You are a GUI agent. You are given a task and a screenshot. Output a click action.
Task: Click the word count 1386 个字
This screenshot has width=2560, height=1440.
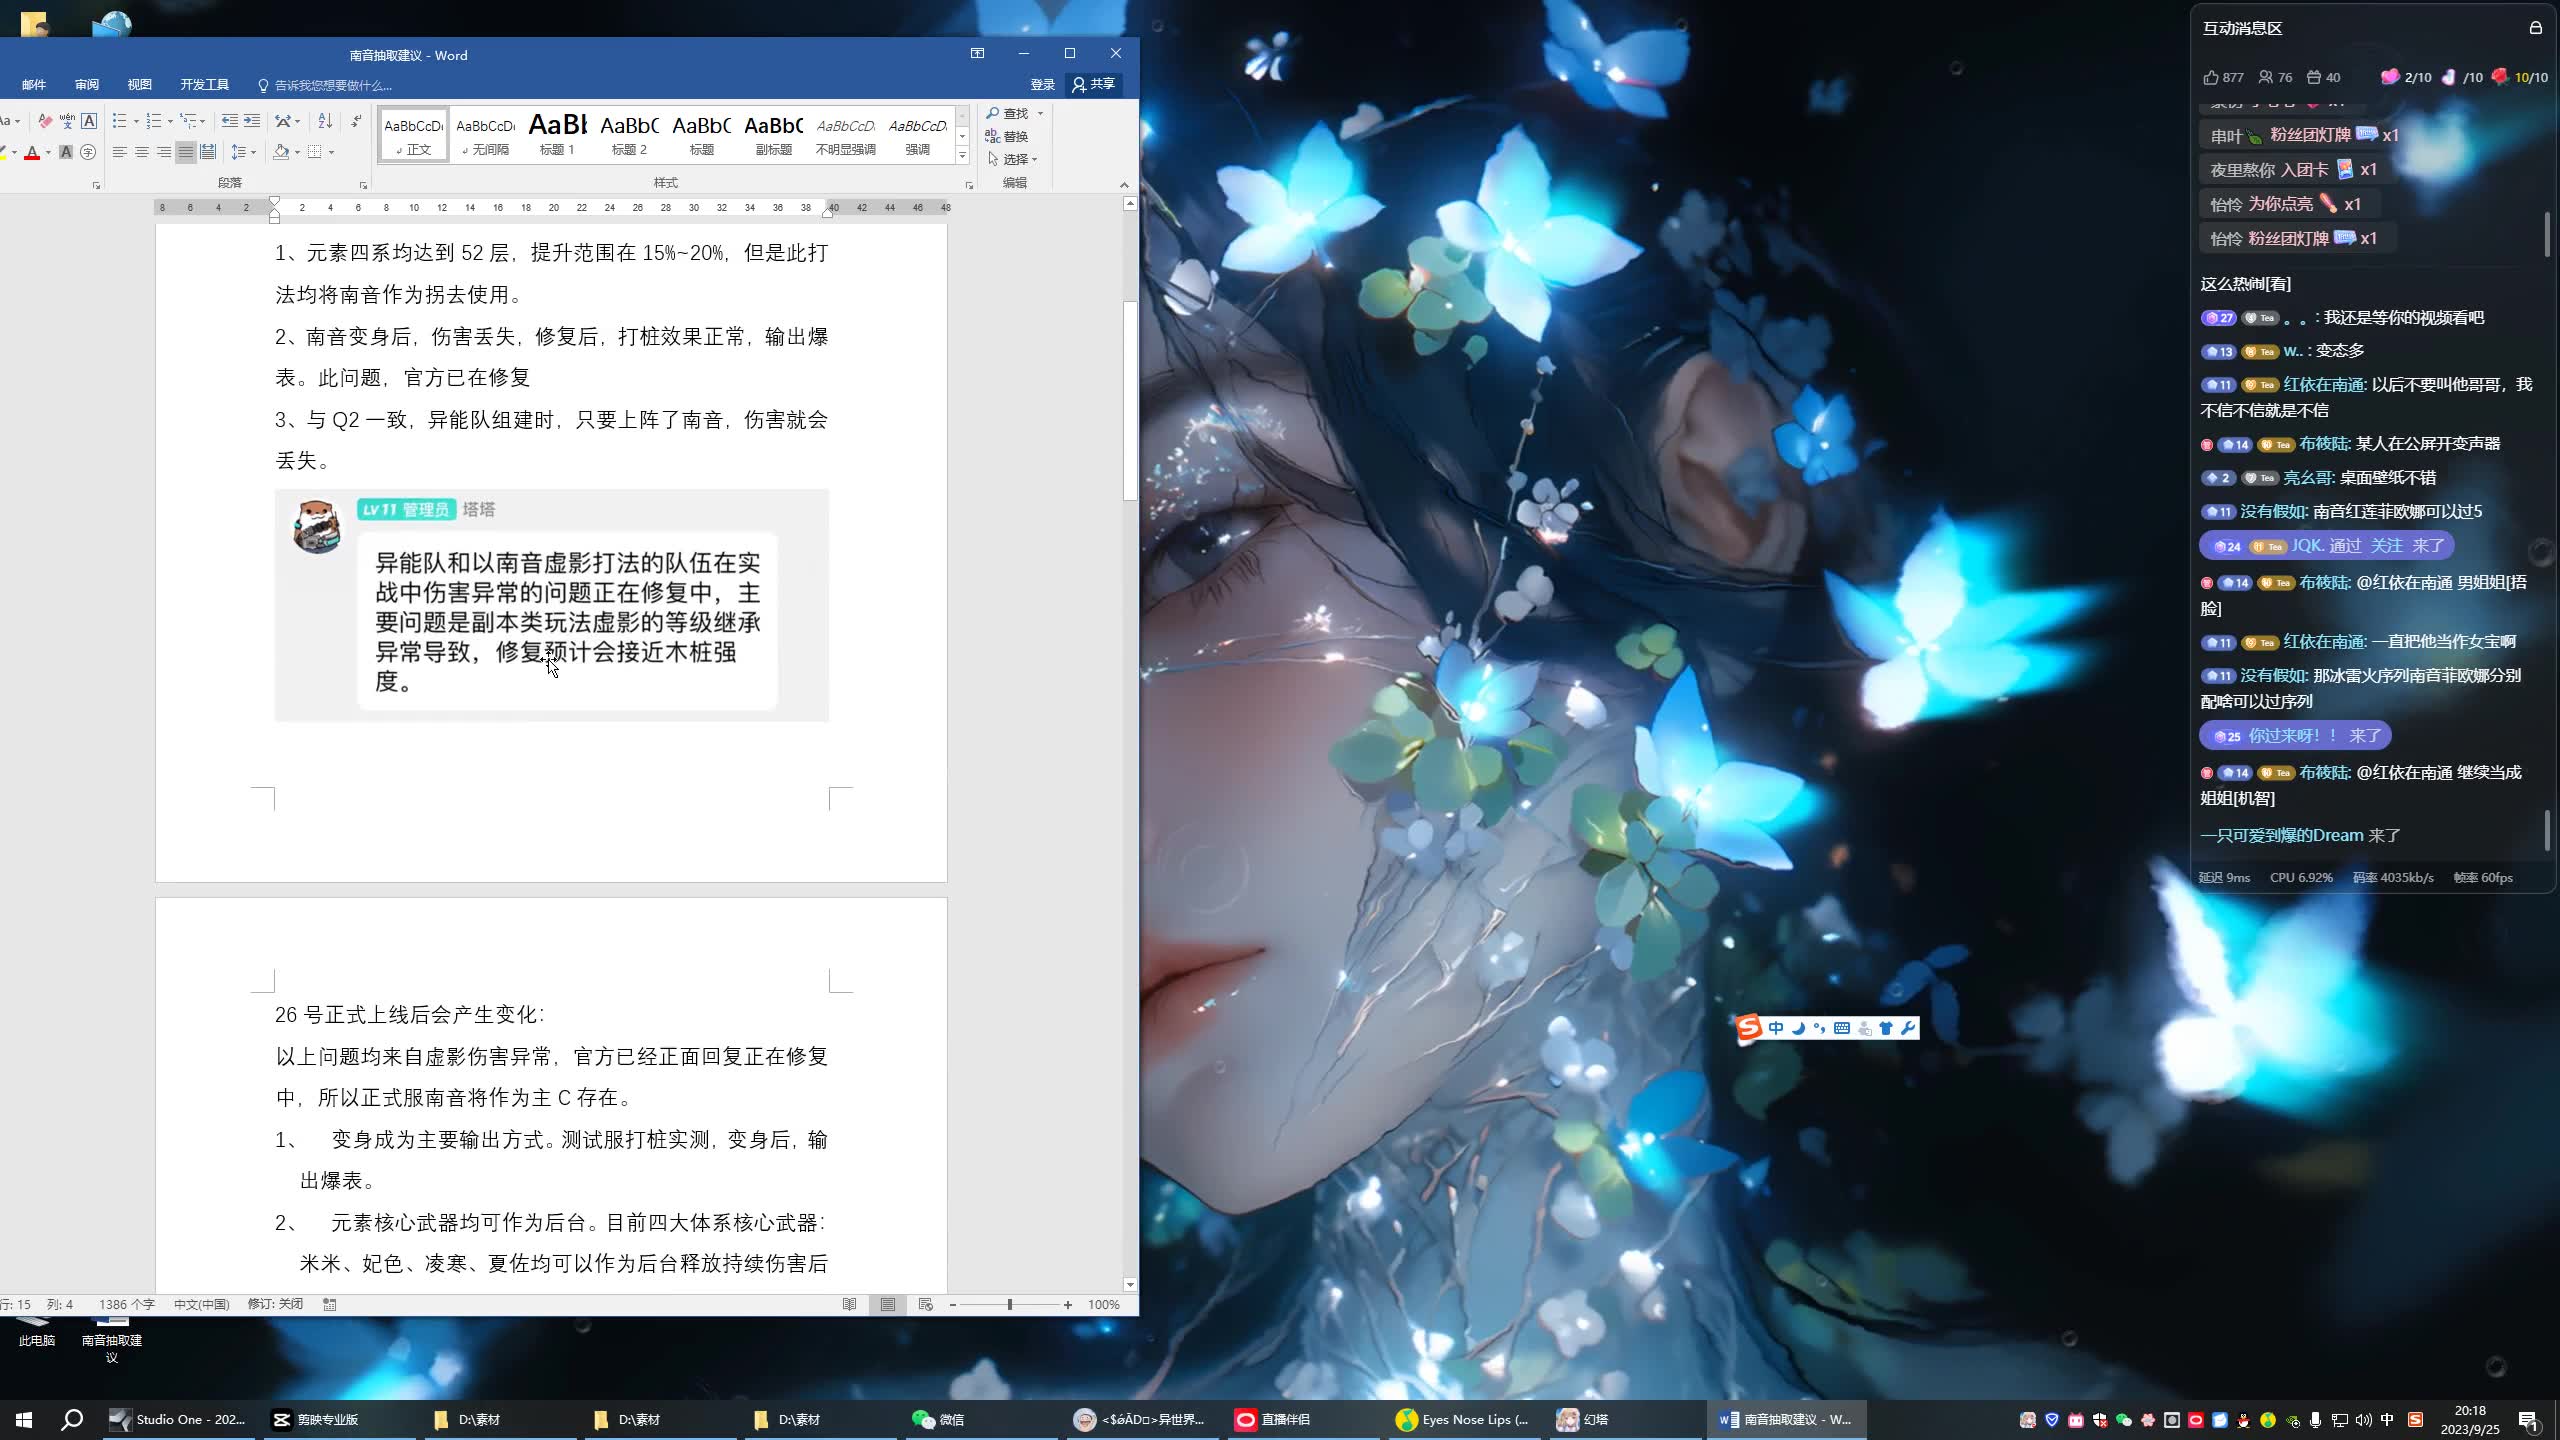126,1304
